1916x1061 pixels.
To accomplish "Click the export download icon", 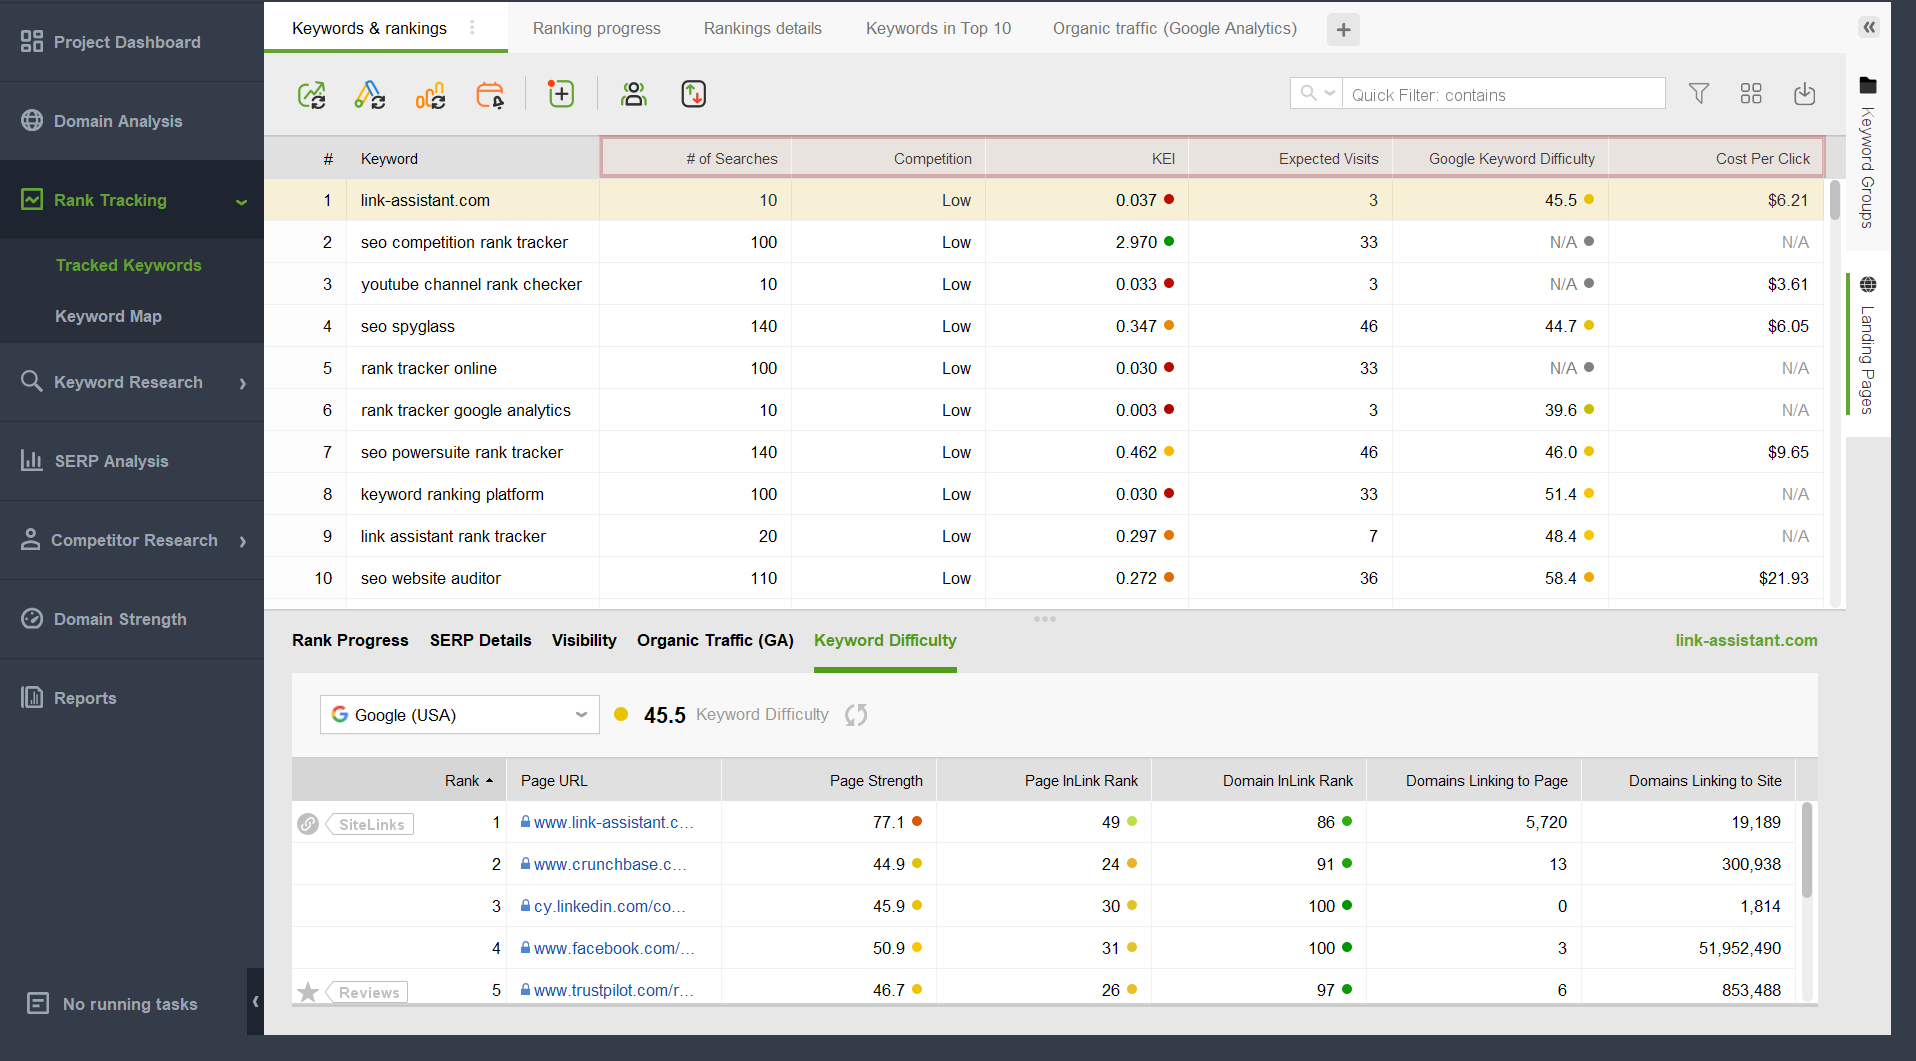I will pos(1804,94).
